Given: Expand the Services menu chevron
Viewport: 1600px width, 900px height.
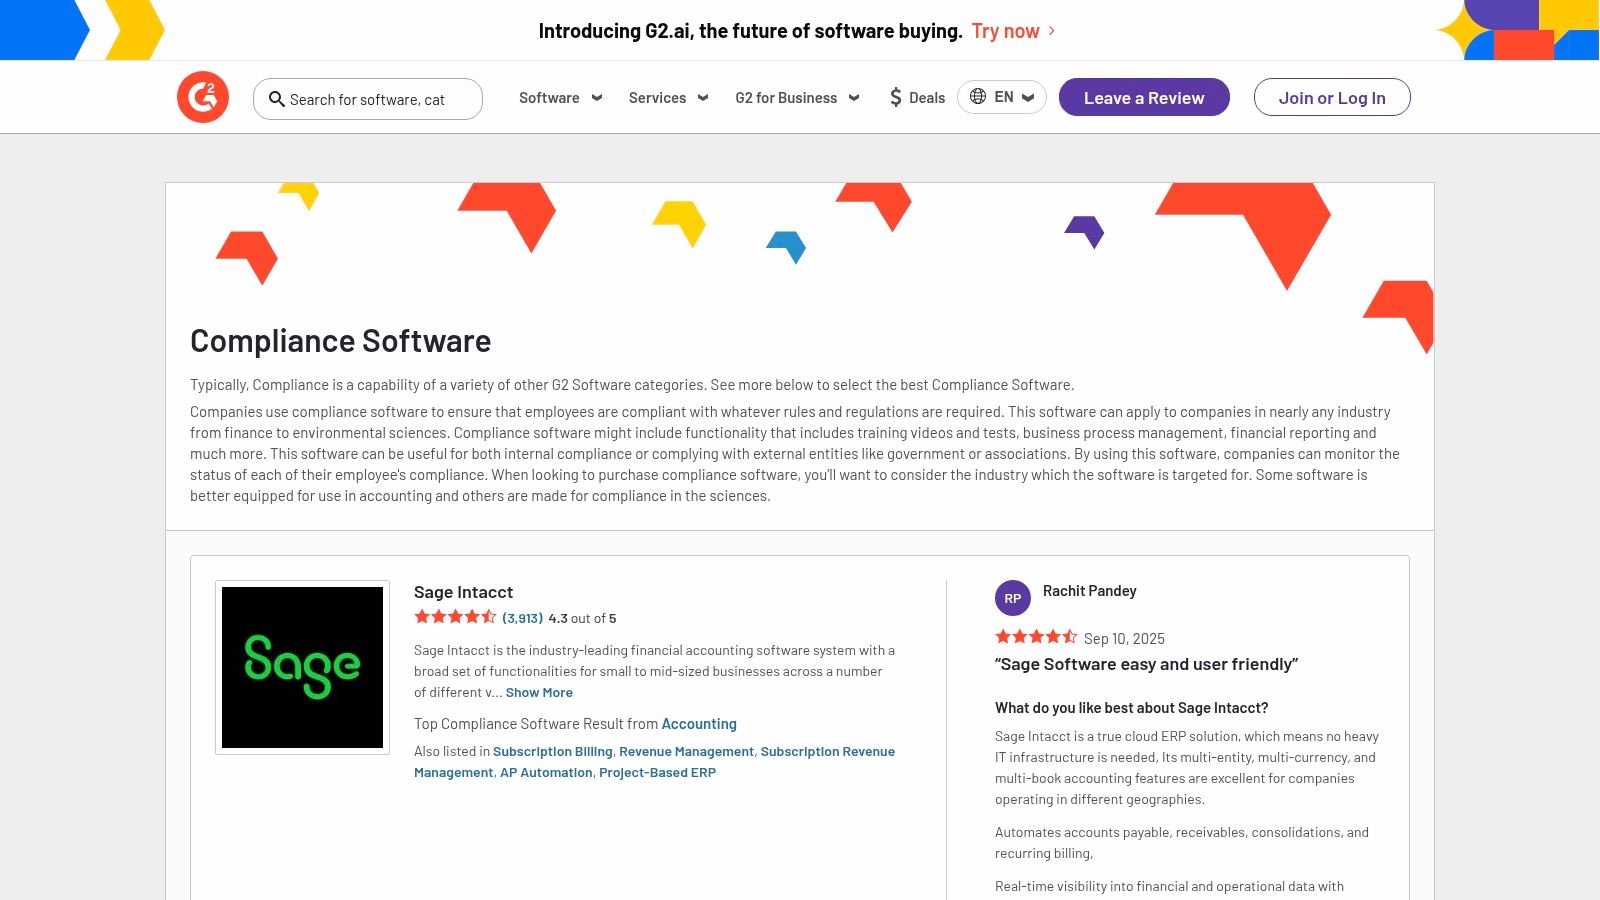Looking at the screenshot, I should point(703,98).
